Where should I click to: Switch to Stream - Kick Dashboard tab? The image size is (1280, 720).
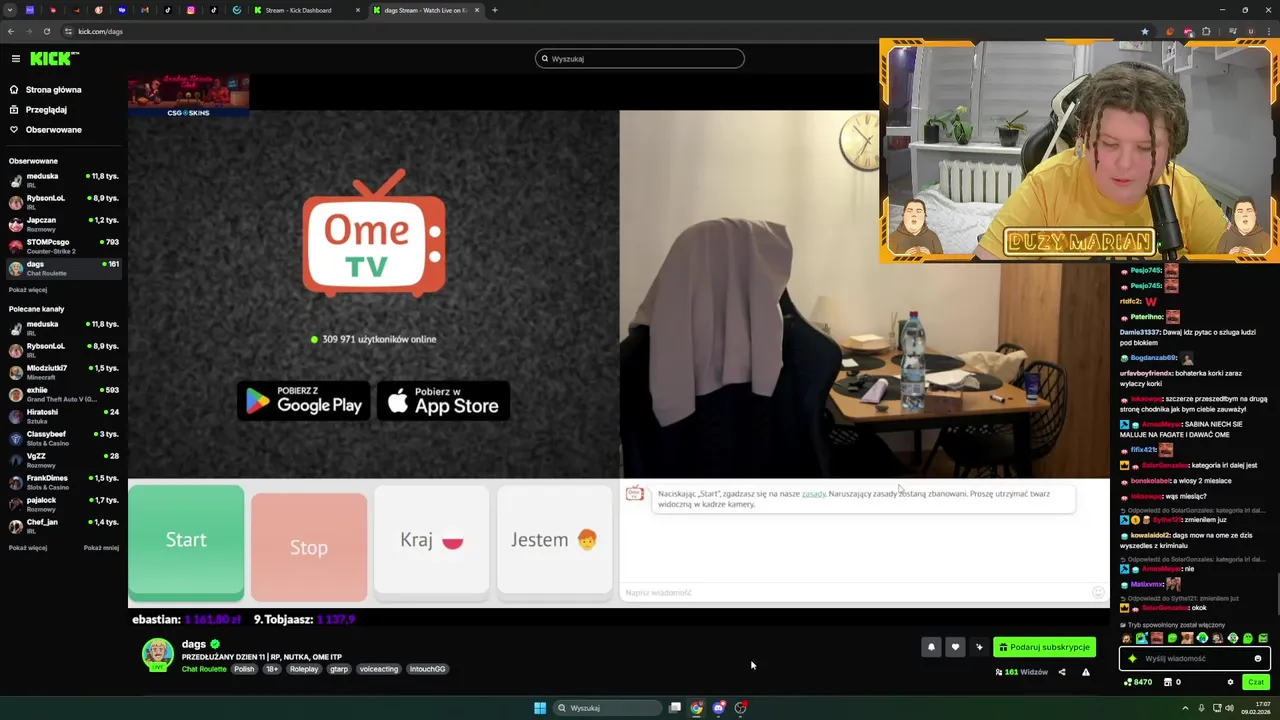(298, 10)
